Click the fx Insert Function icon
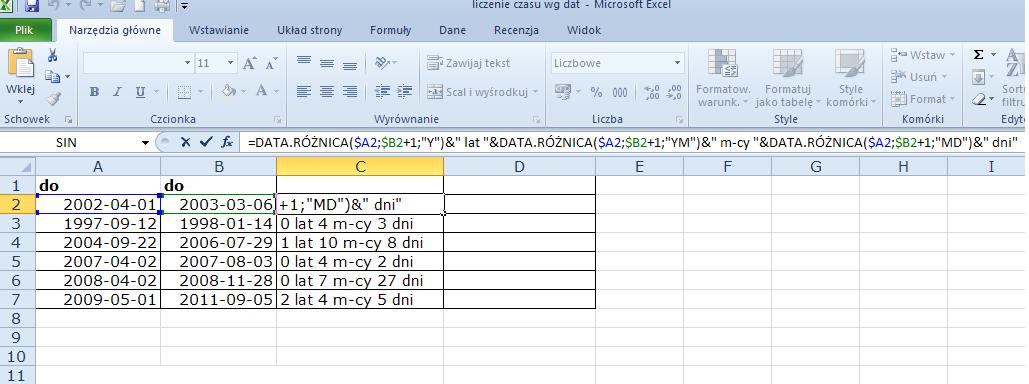Viewport: 1029px width, 384px height. [x=226, y=142]
